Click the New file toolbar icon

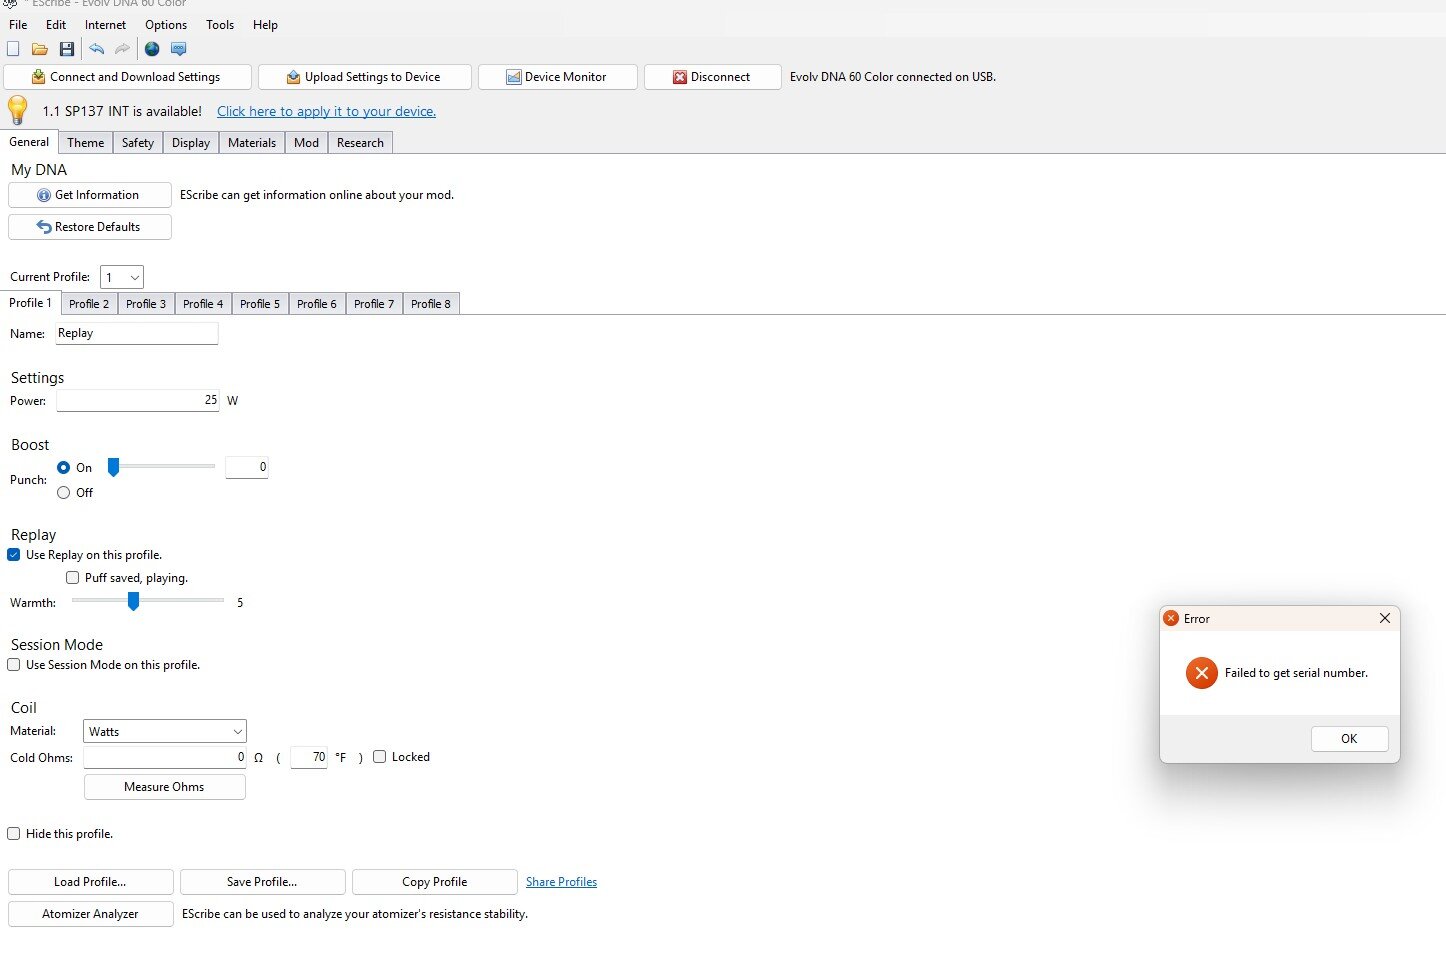pos(13,49)
